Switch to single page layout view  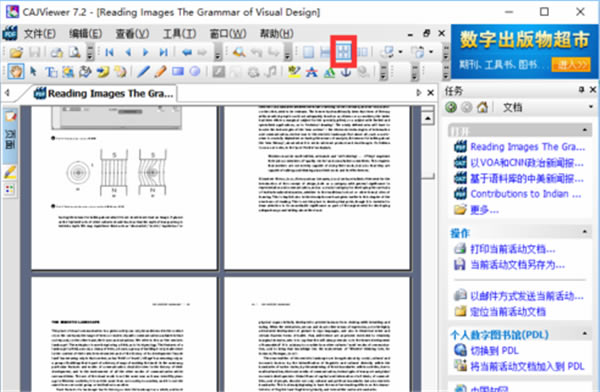pos(308,52)
